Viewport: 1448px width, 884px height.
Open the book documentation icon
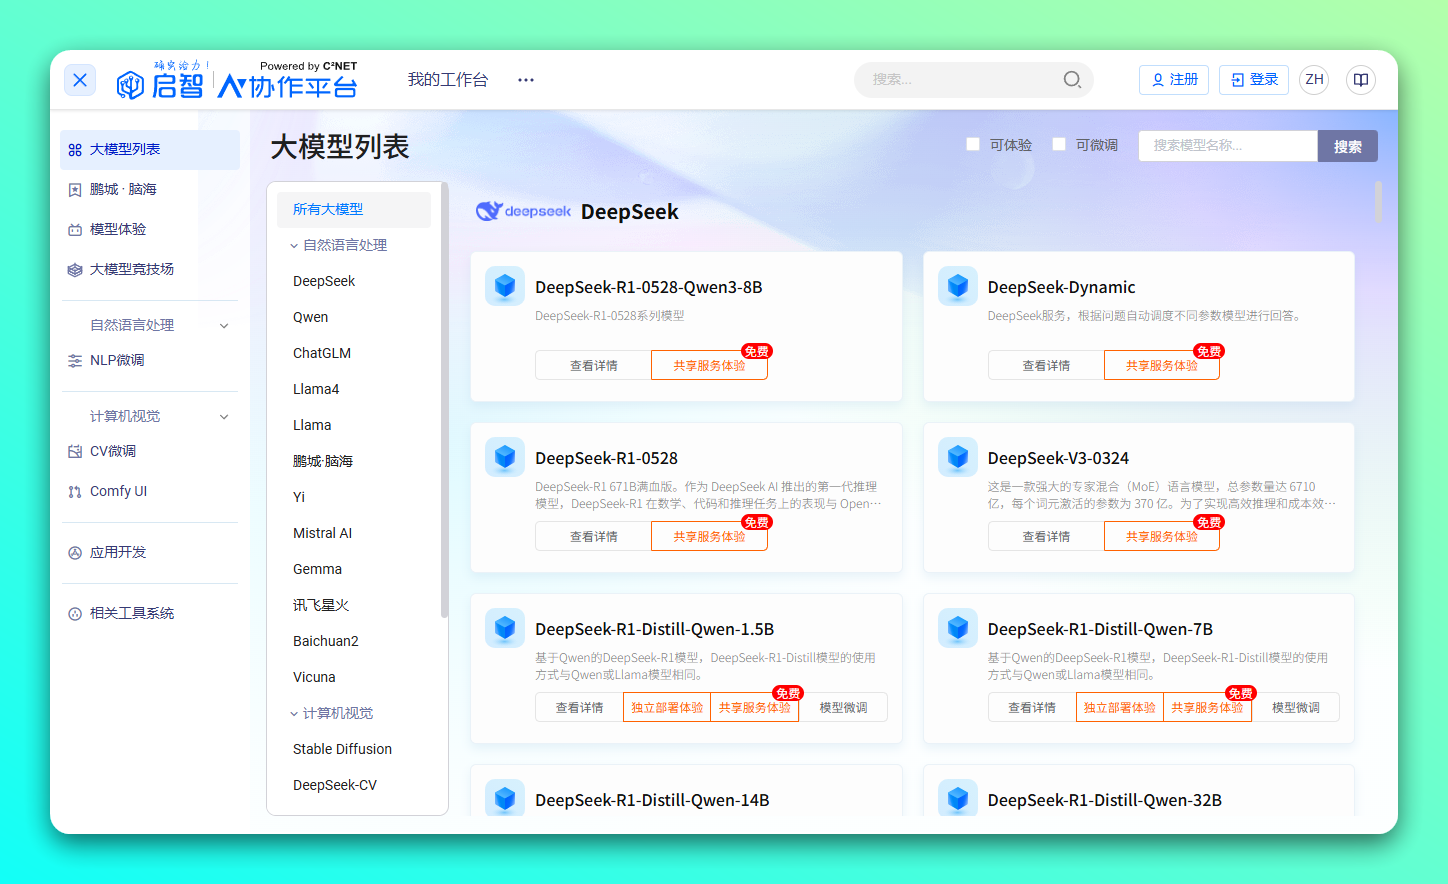1361,80
